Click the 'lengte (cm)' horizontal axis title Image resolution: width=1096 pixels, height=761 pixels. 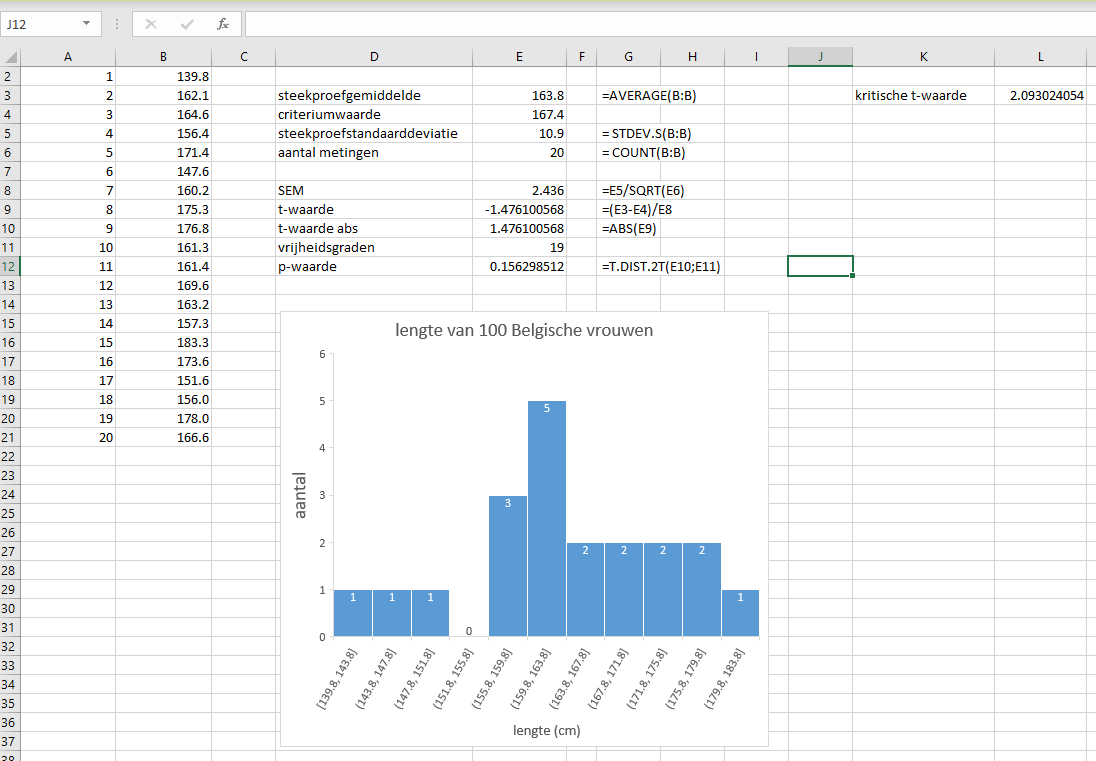547,730
